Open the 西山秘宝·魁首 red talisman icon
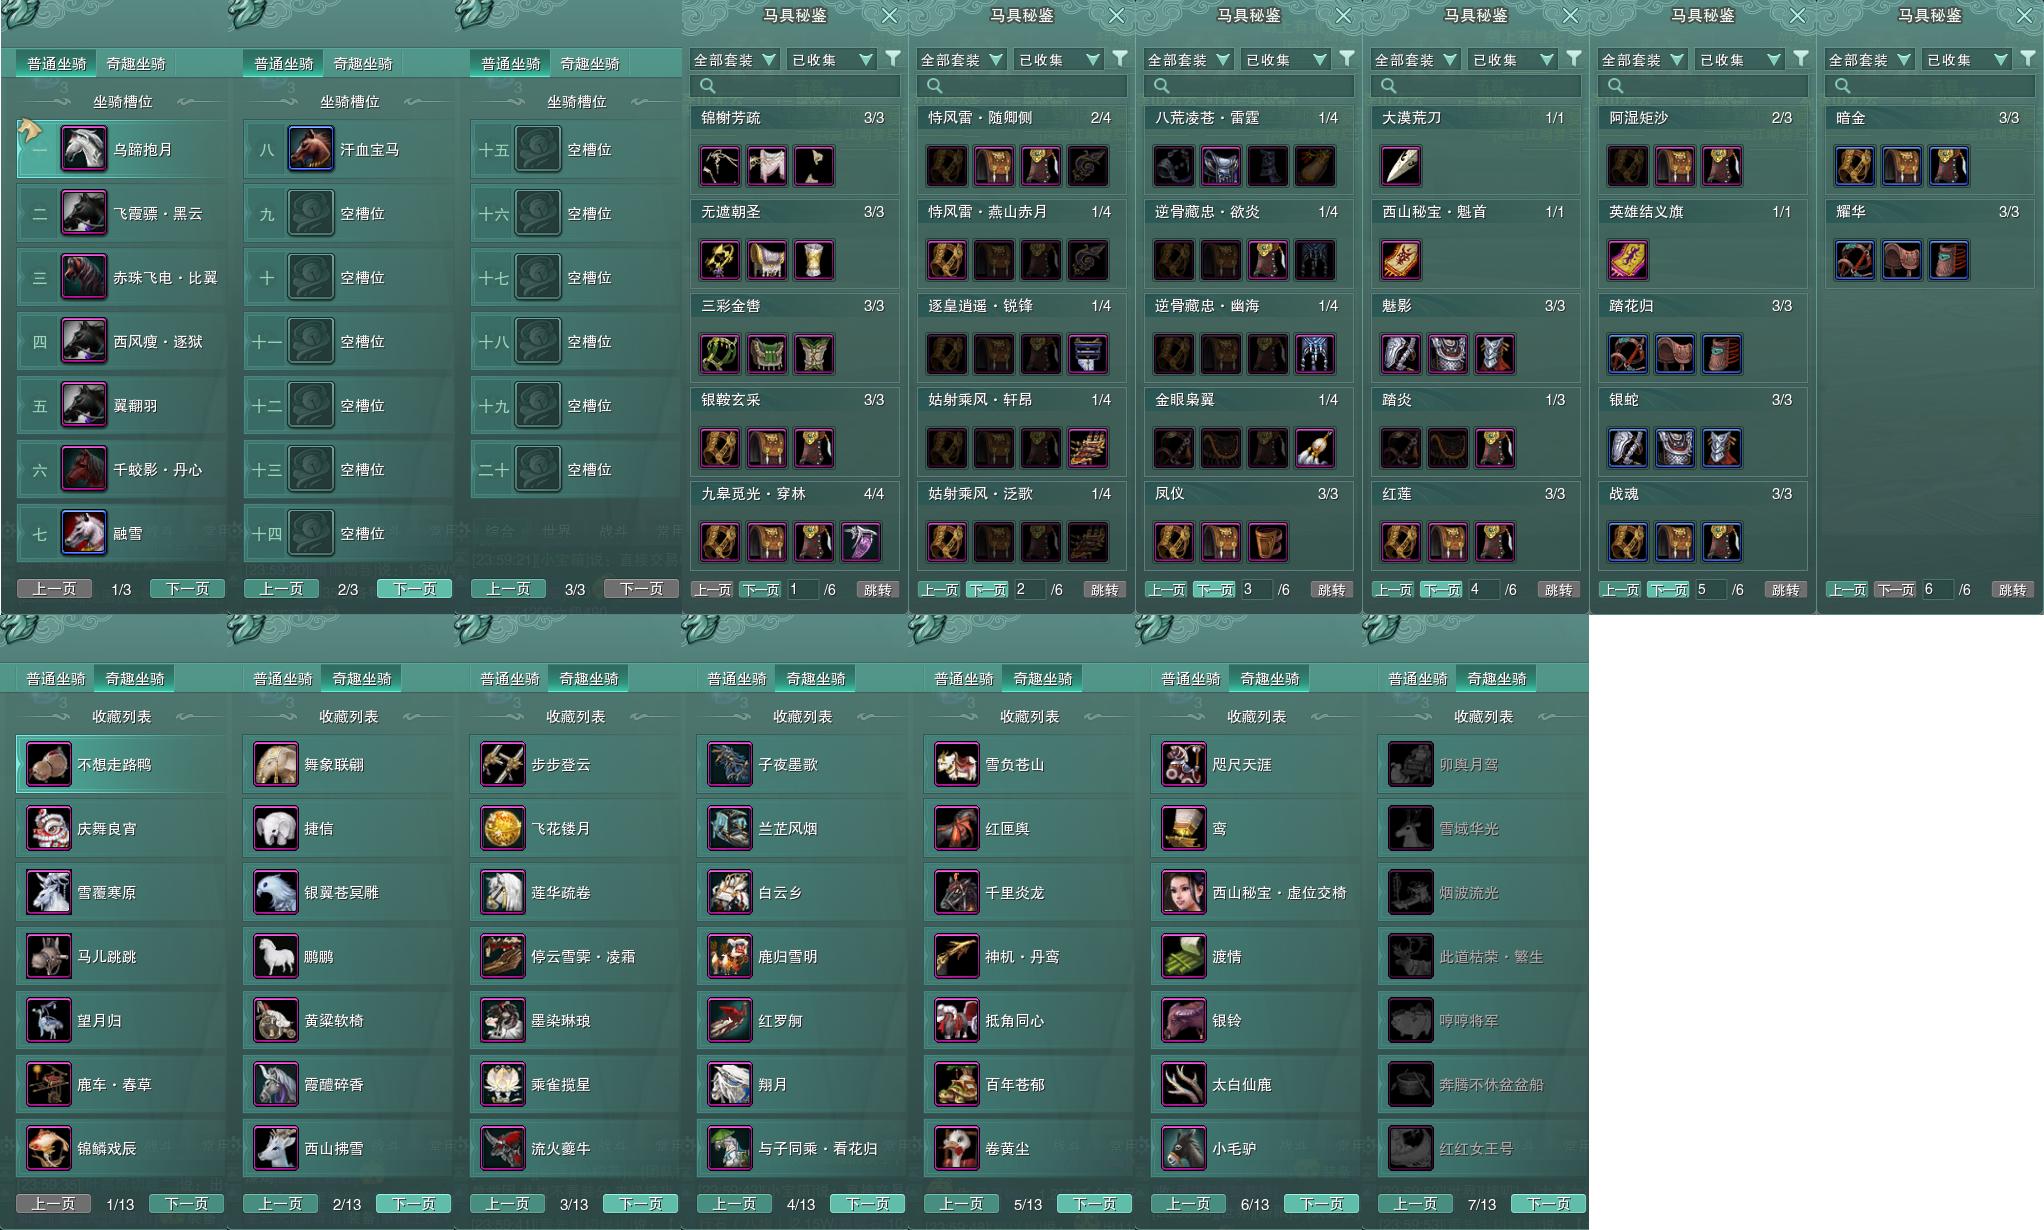2044x1230 pixels. pos(1400,260)
